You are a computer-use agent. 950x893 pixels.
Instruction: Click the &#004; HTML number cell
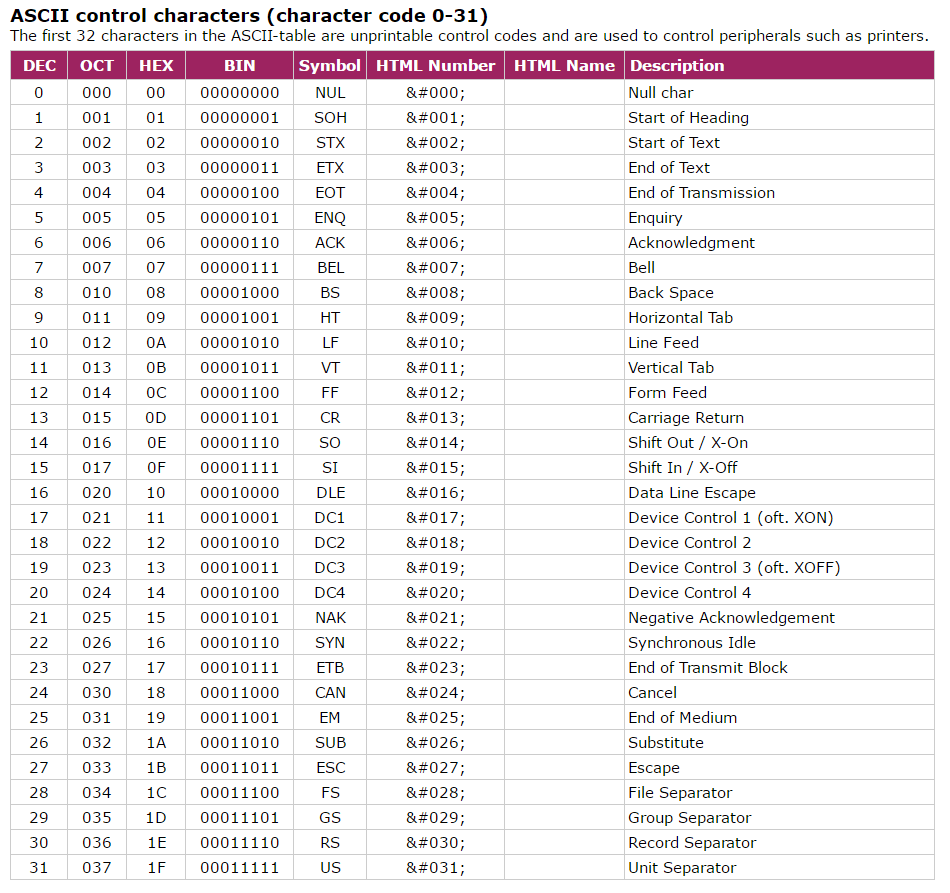(435, 193)
